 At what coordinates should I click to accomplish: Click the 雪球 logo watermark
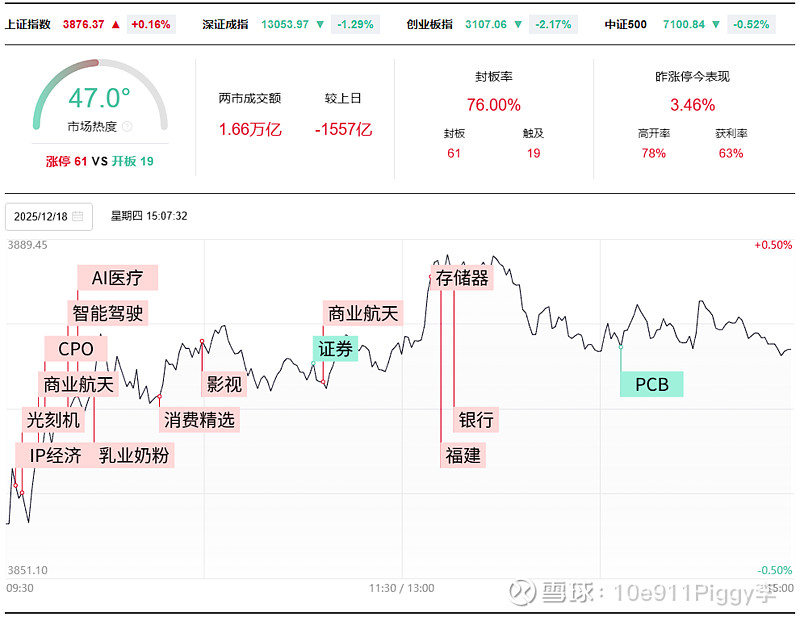pos(520,593)
